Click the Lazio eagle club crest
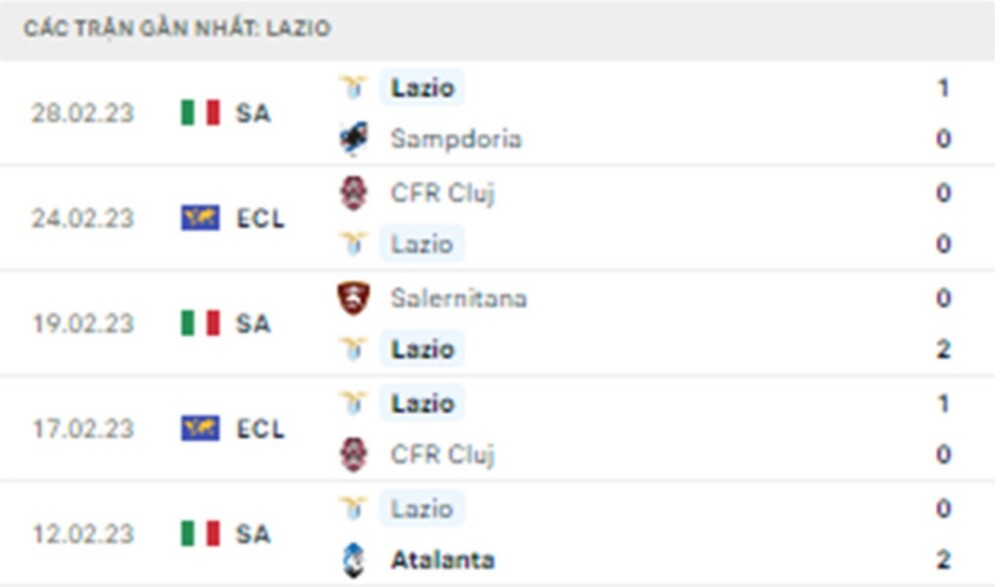The image size is (1000, 587). click(x=354, y=87)
